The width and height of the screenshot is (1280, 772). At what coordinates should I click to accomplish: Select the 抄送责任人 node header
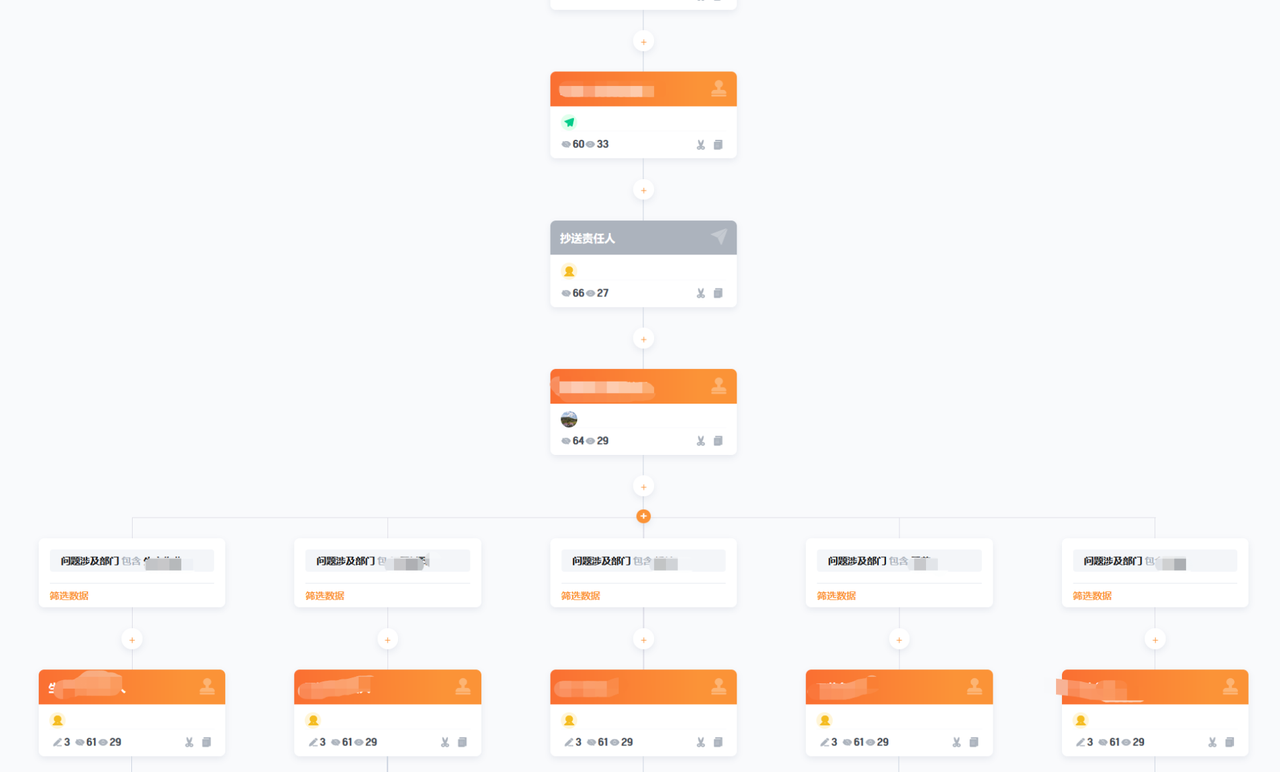(x=643, y=238)
